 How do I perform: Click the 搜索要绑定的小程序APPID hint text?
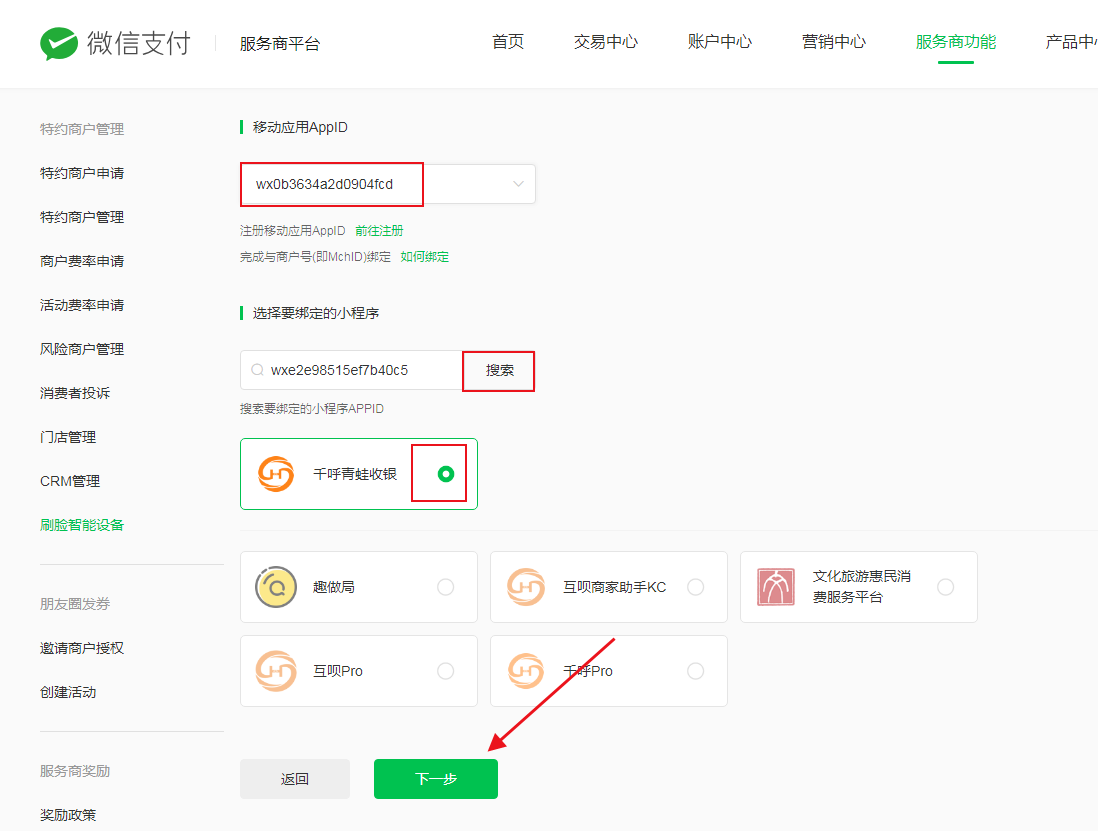pyautogui.click(x=312, y=408)
